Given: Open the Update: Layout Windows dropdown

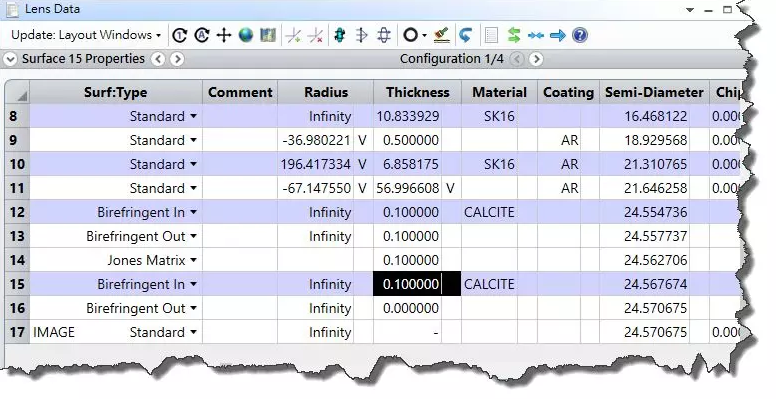Looking at the screenshot, I should (86, 35).
